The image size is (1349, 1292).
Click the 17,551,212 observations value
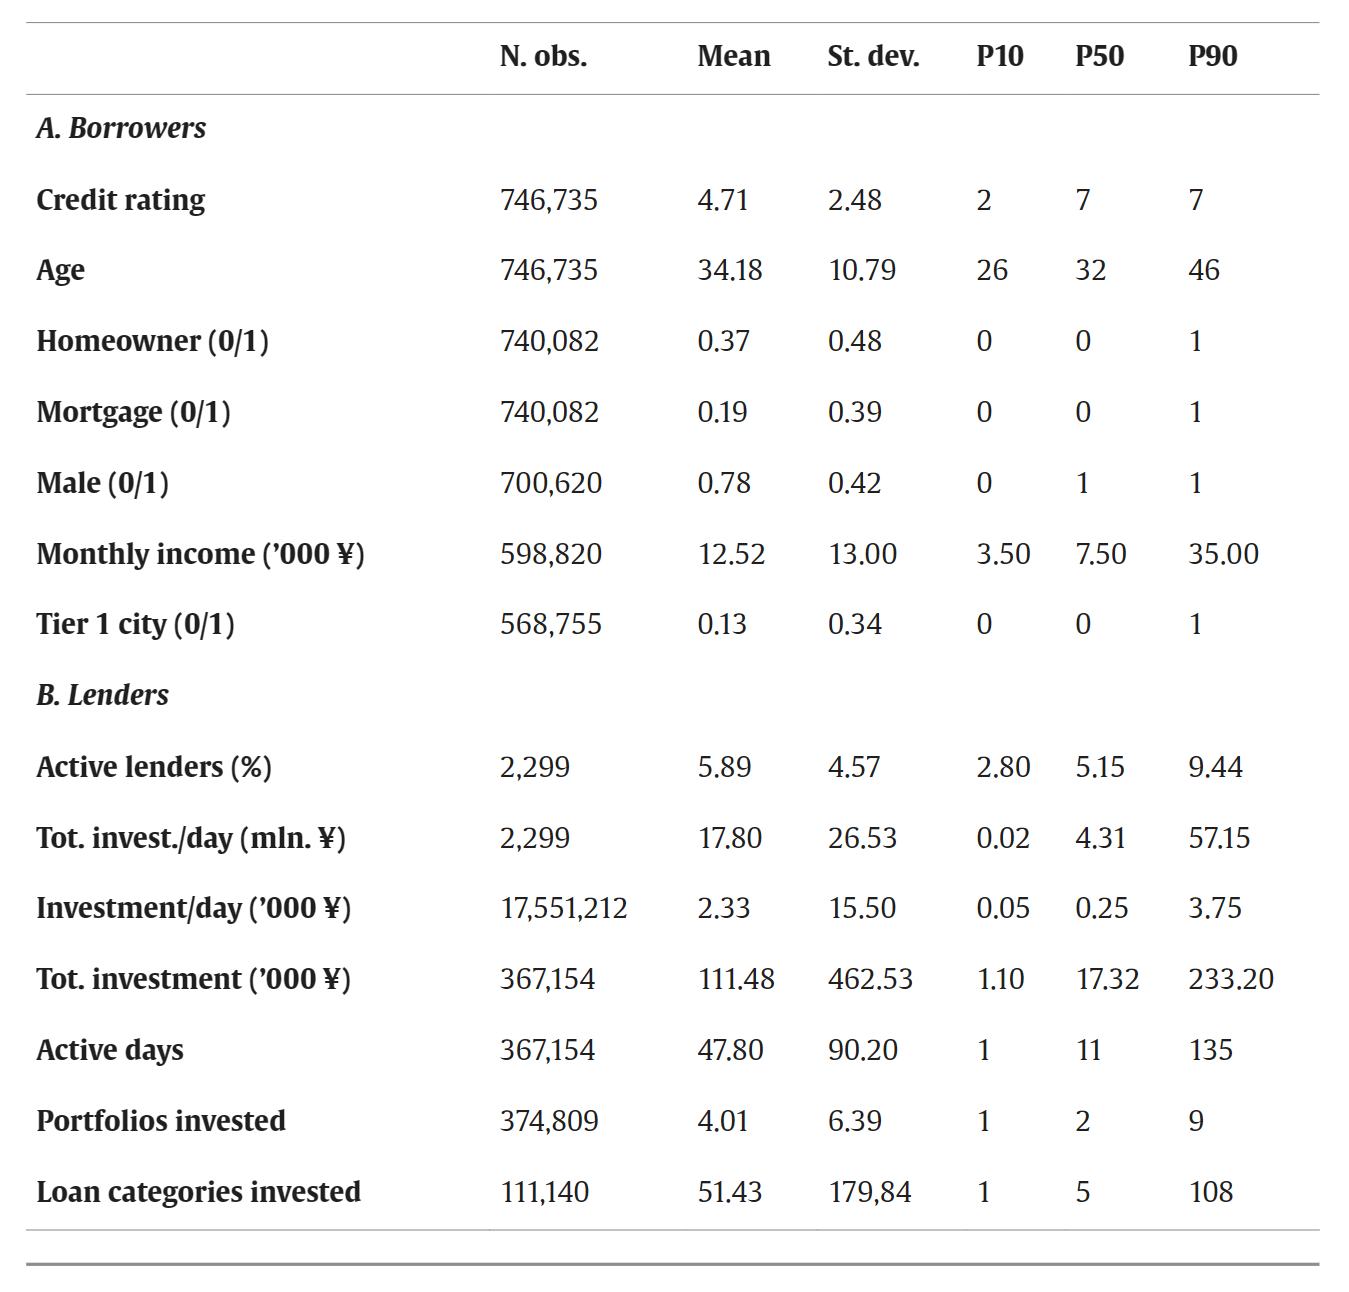[563, 908]
